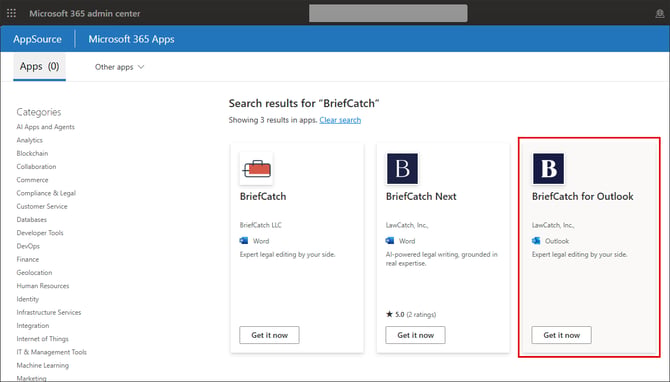Select the Commerce category
670x382 pixels.
32,180
